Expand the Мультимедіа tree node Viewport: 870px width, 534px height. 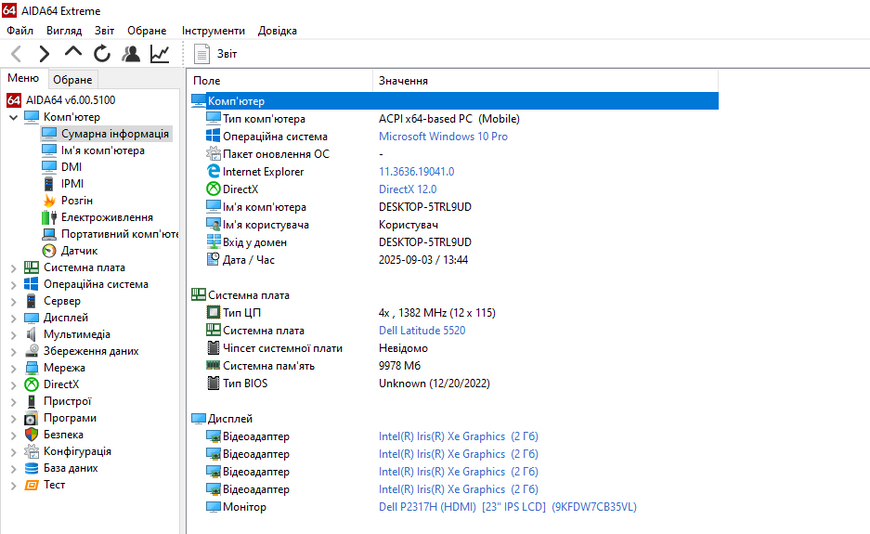[13, 335]
